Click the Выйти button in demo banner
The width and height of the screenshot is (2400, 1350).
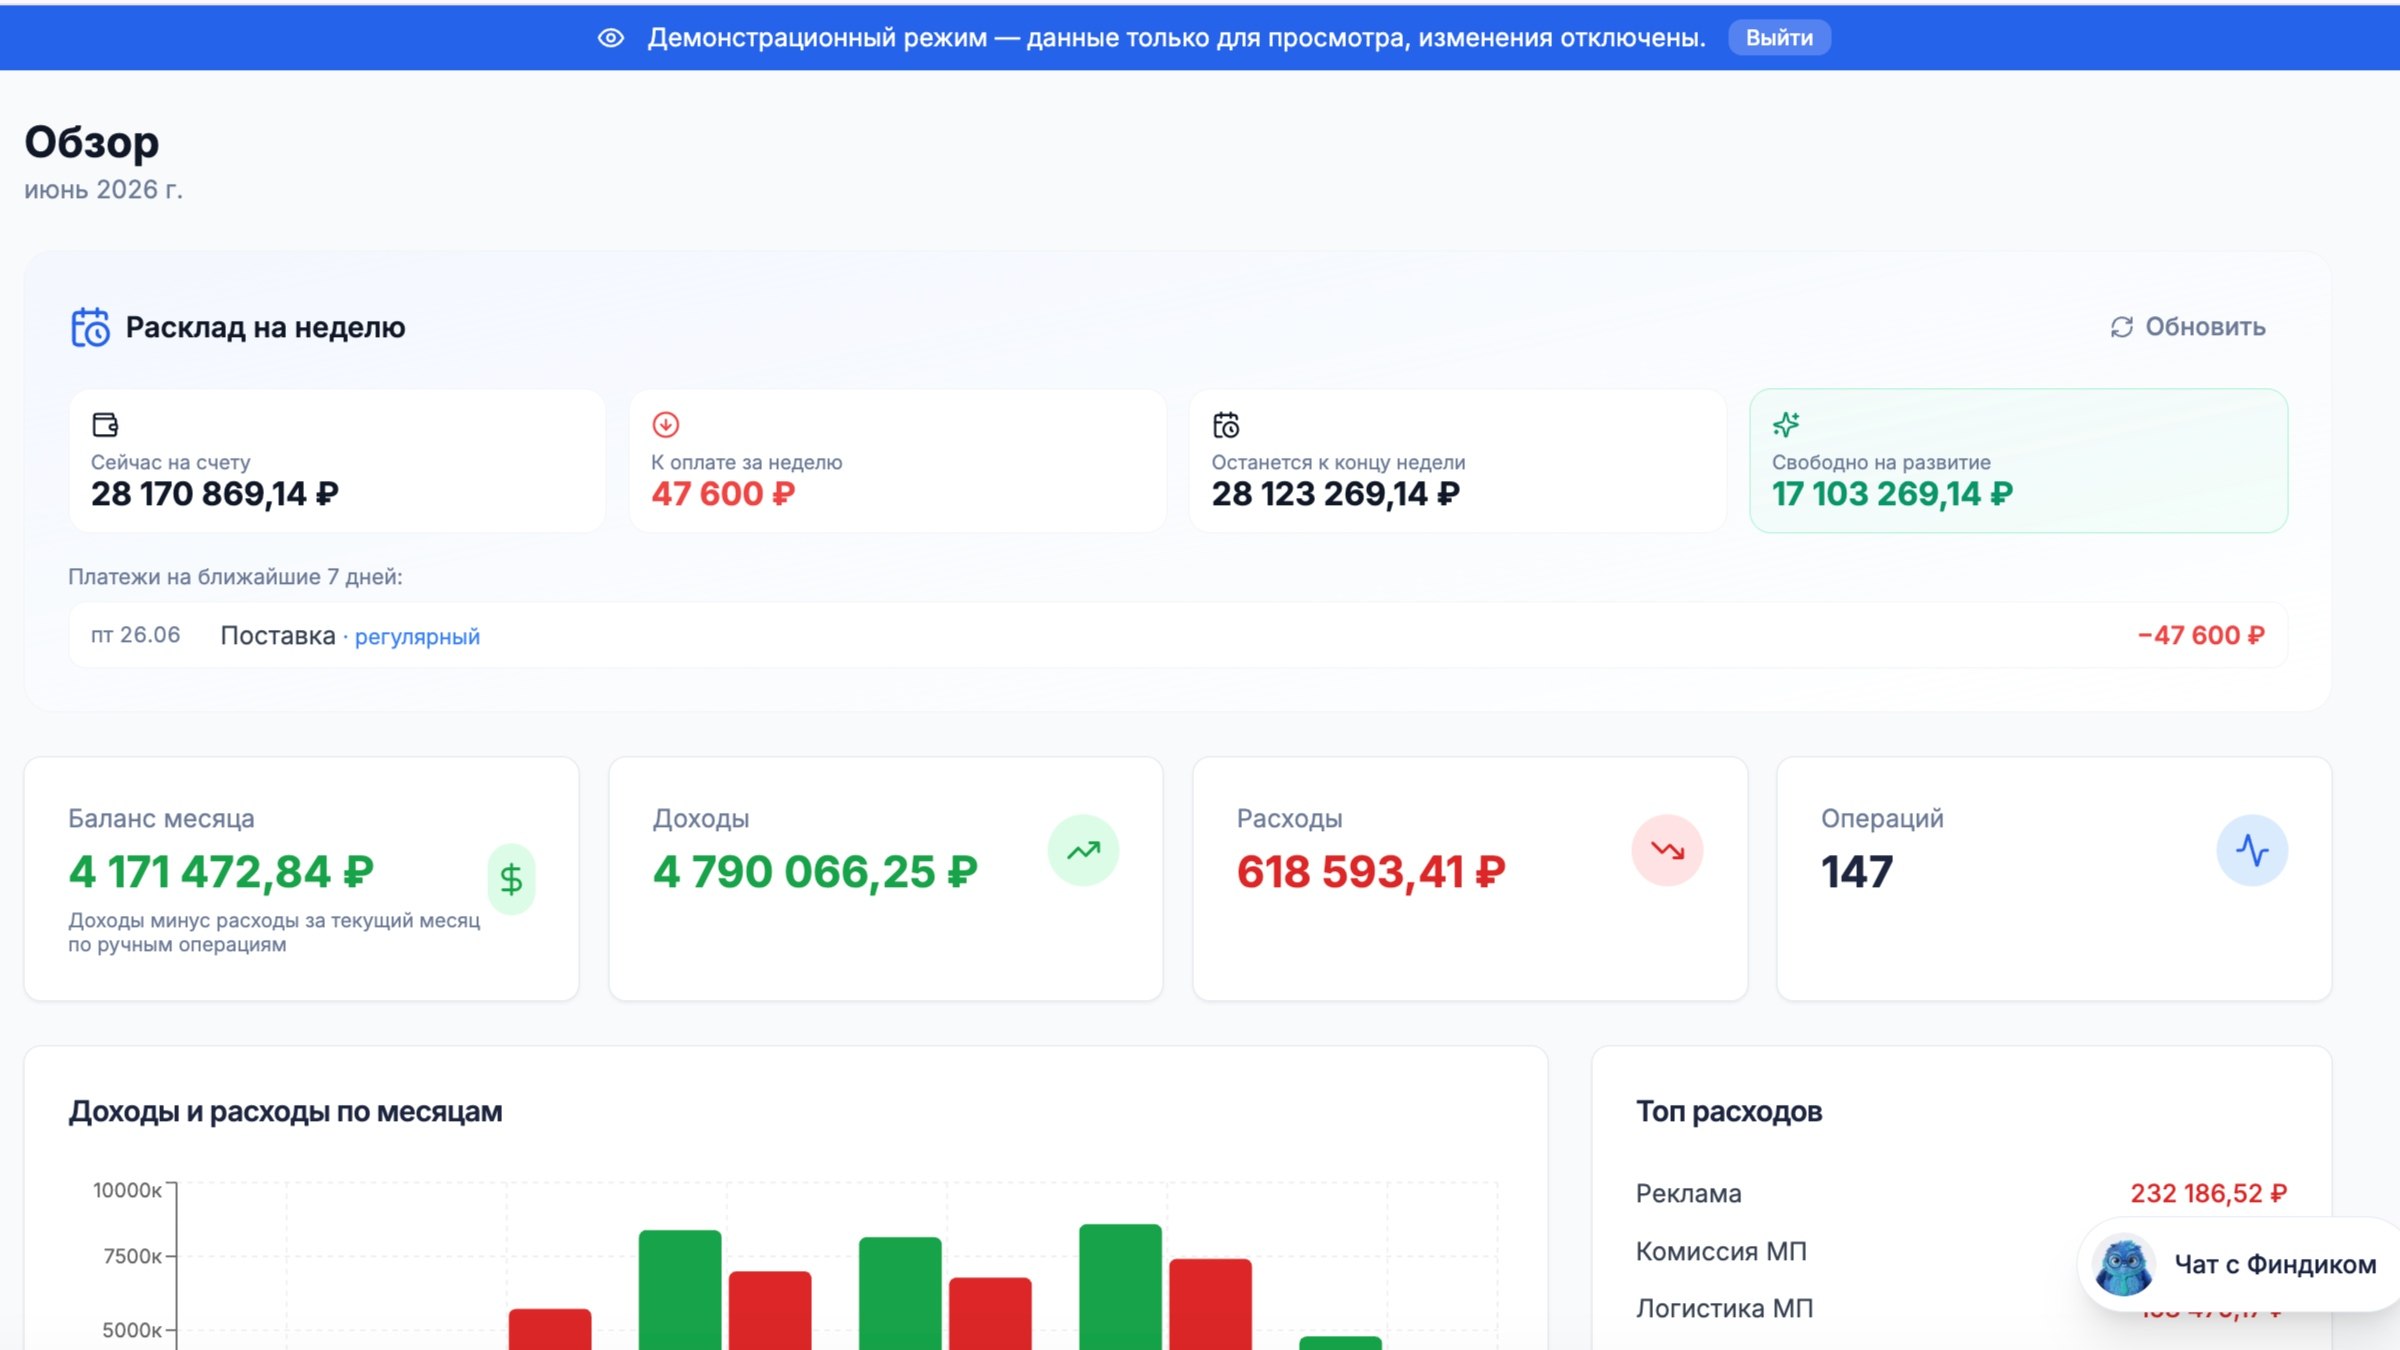tap(1779, 38)
